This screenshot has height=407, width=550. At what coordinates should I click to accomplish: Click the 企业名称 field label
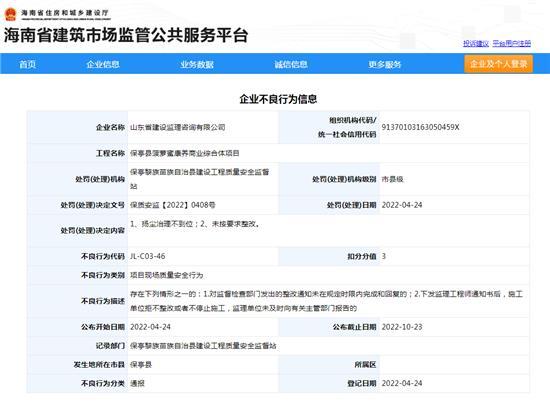pyautogui.click(x=110, y=127)
